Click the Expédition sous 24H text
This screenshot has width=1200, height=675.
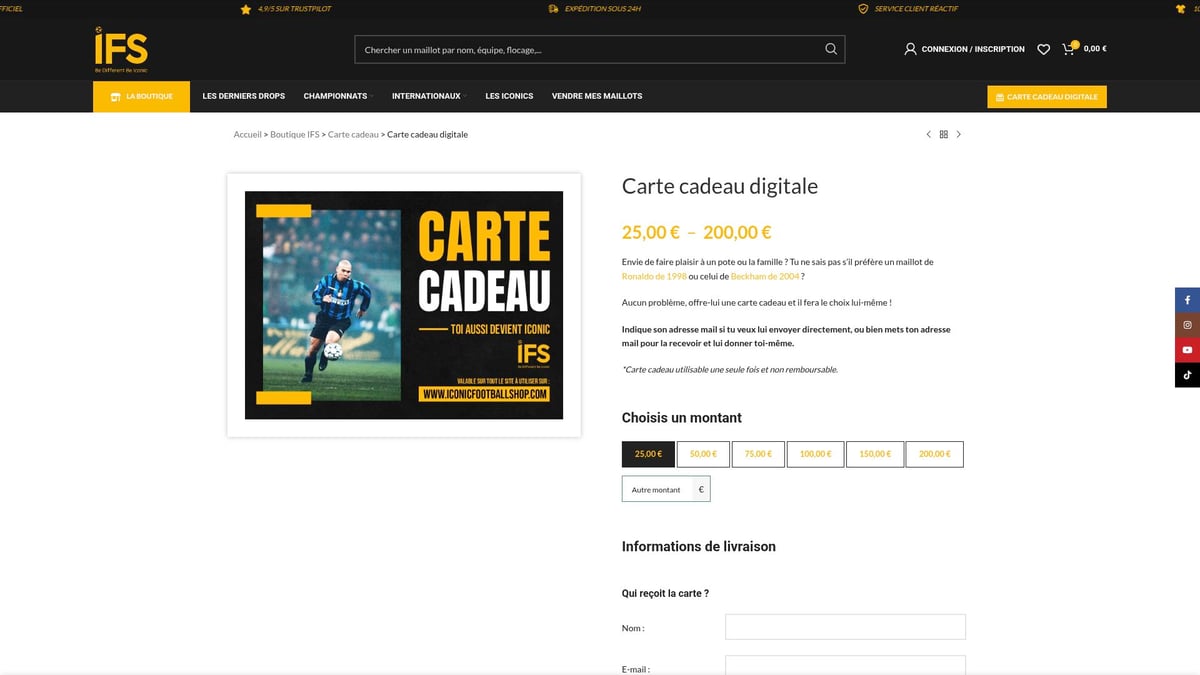pos(602,8)
